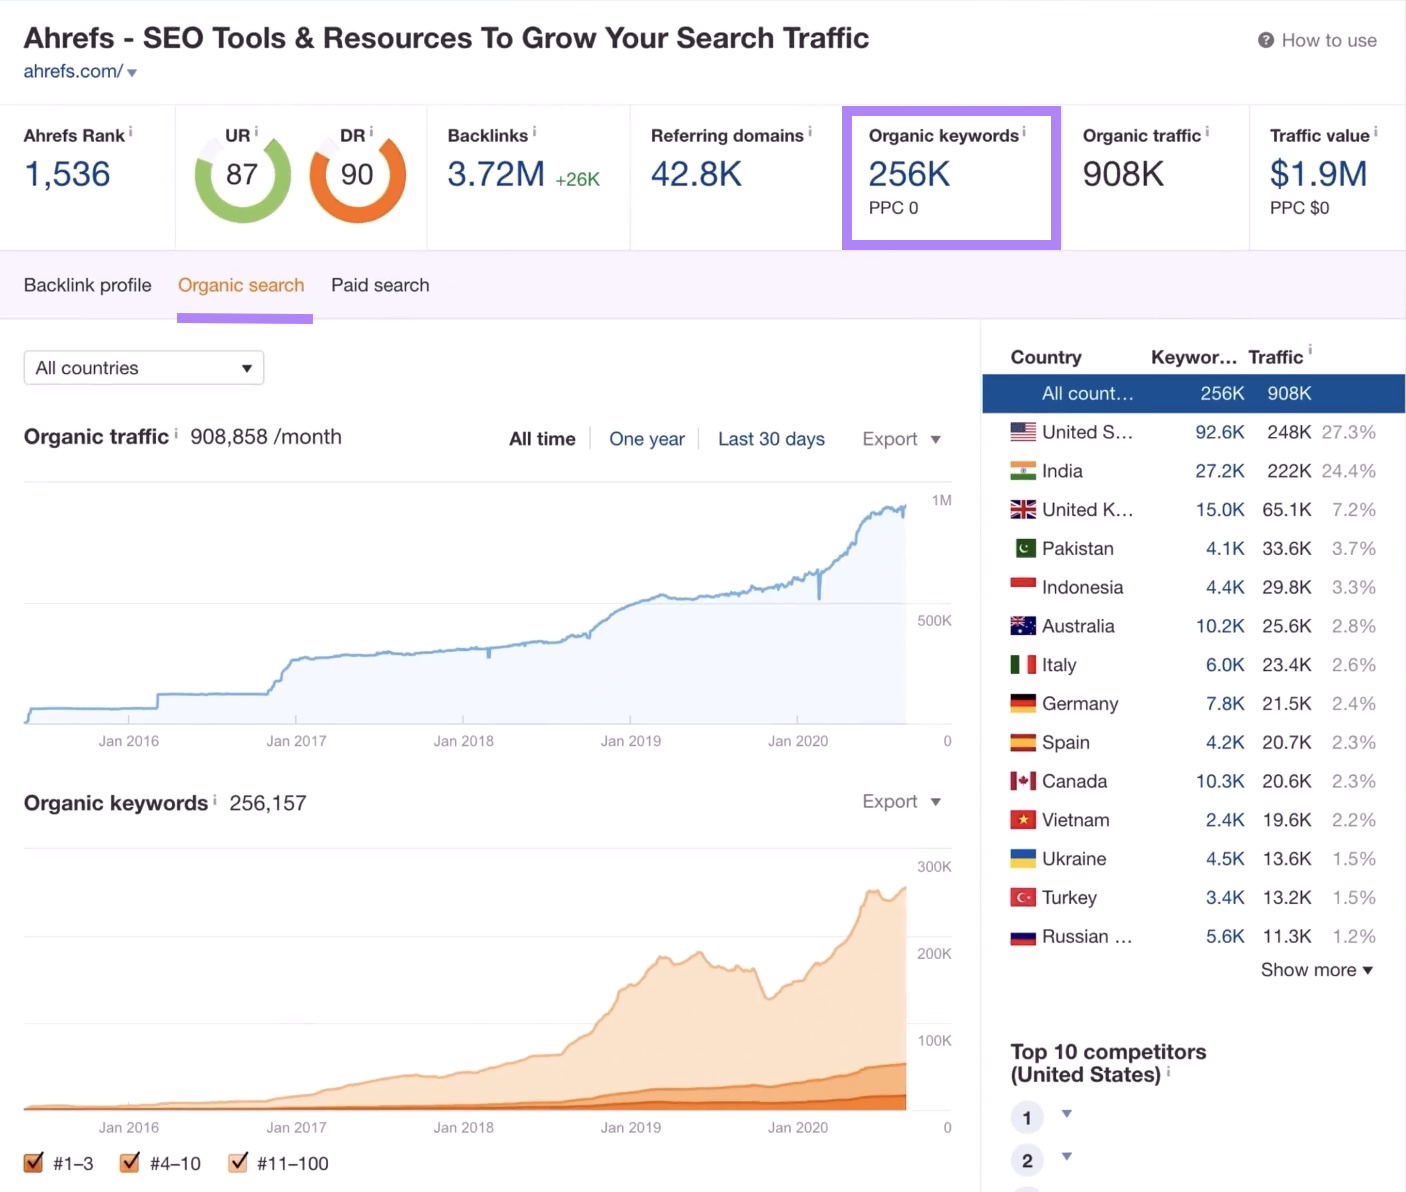Switch to Backlink profile tab
Screen dimensions: 1406x1192
(88, 285)
